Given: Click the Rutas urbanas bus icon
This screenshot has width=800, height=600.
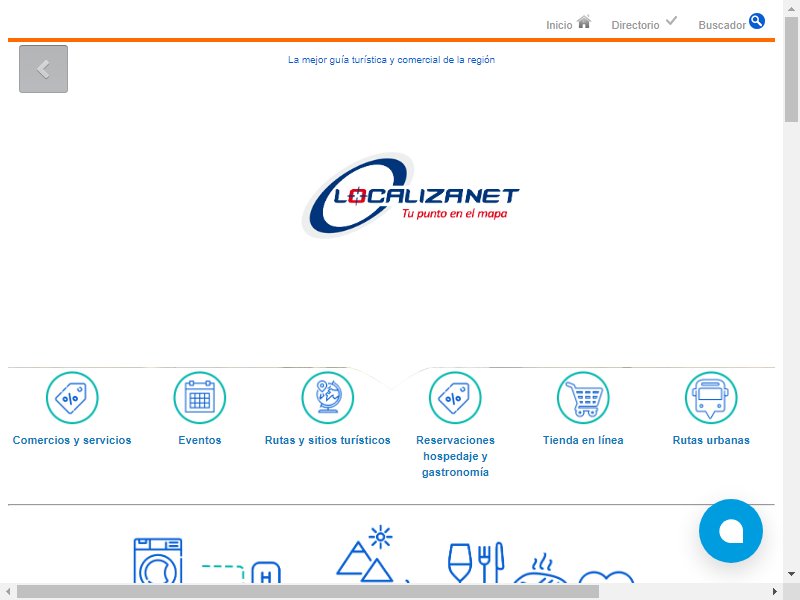Looking at the screenshot, I should pyautogui.click(x=711, y=397).
